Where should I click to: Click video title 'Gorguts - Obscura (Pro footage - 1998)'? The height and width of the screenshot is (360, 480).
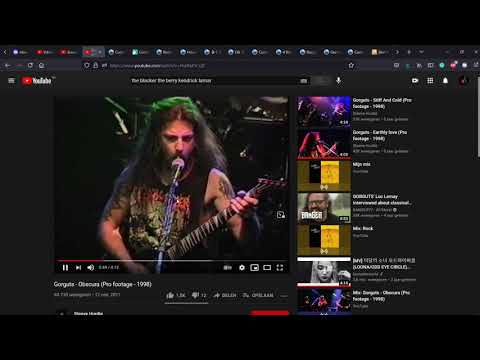pyautogui.click(x=103, y=284)
